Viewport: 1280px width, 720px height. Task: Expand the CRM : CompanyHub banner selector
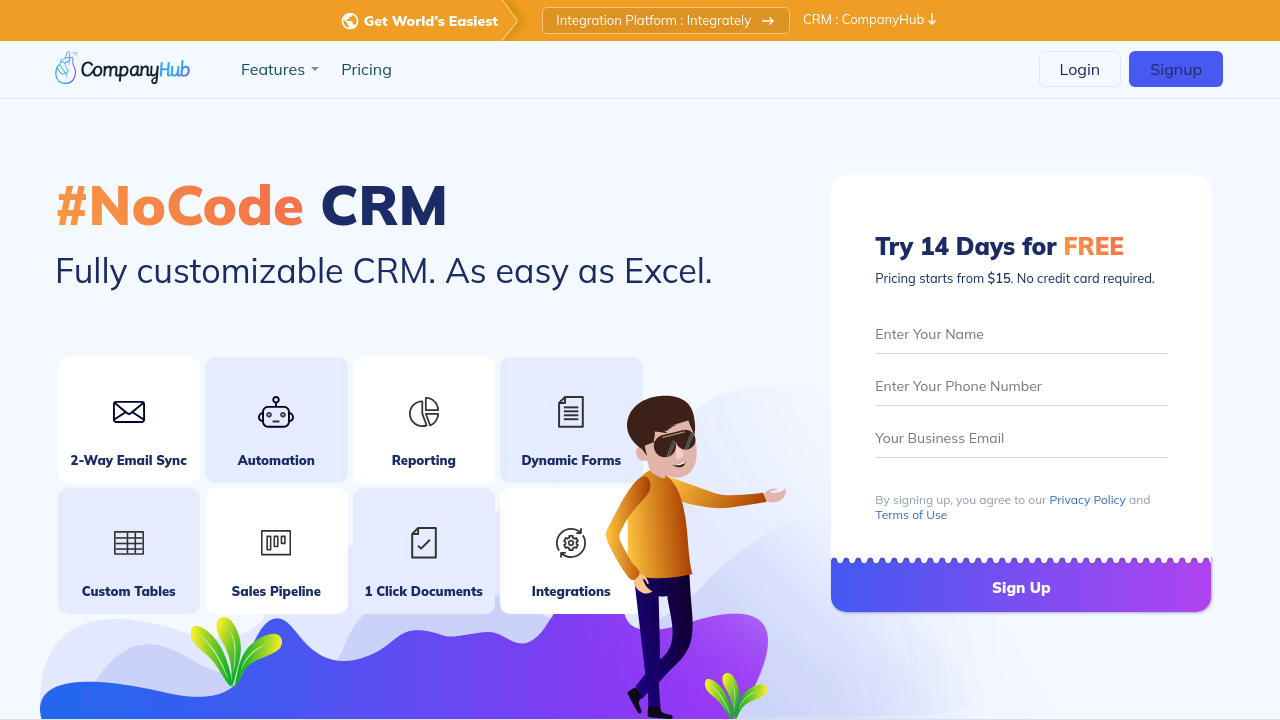(x=869, y=20)
